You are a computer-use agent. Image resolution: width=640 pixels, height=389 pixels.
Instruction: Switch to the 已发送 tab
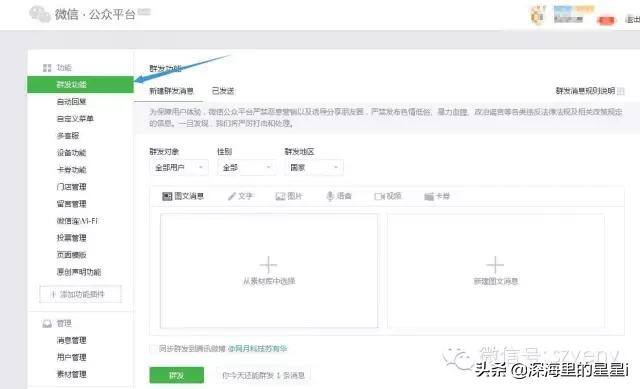click(x=223, y=91)
